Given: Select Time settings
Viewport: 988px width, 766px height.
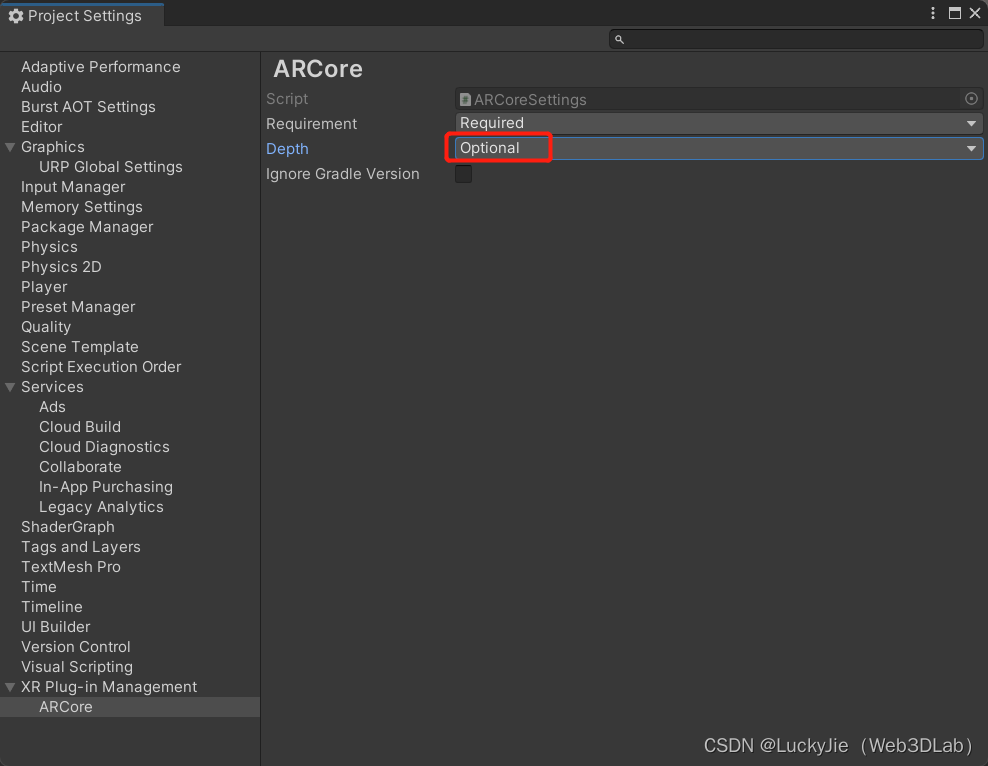Looking at the screenshot, I should coord(38,587).
